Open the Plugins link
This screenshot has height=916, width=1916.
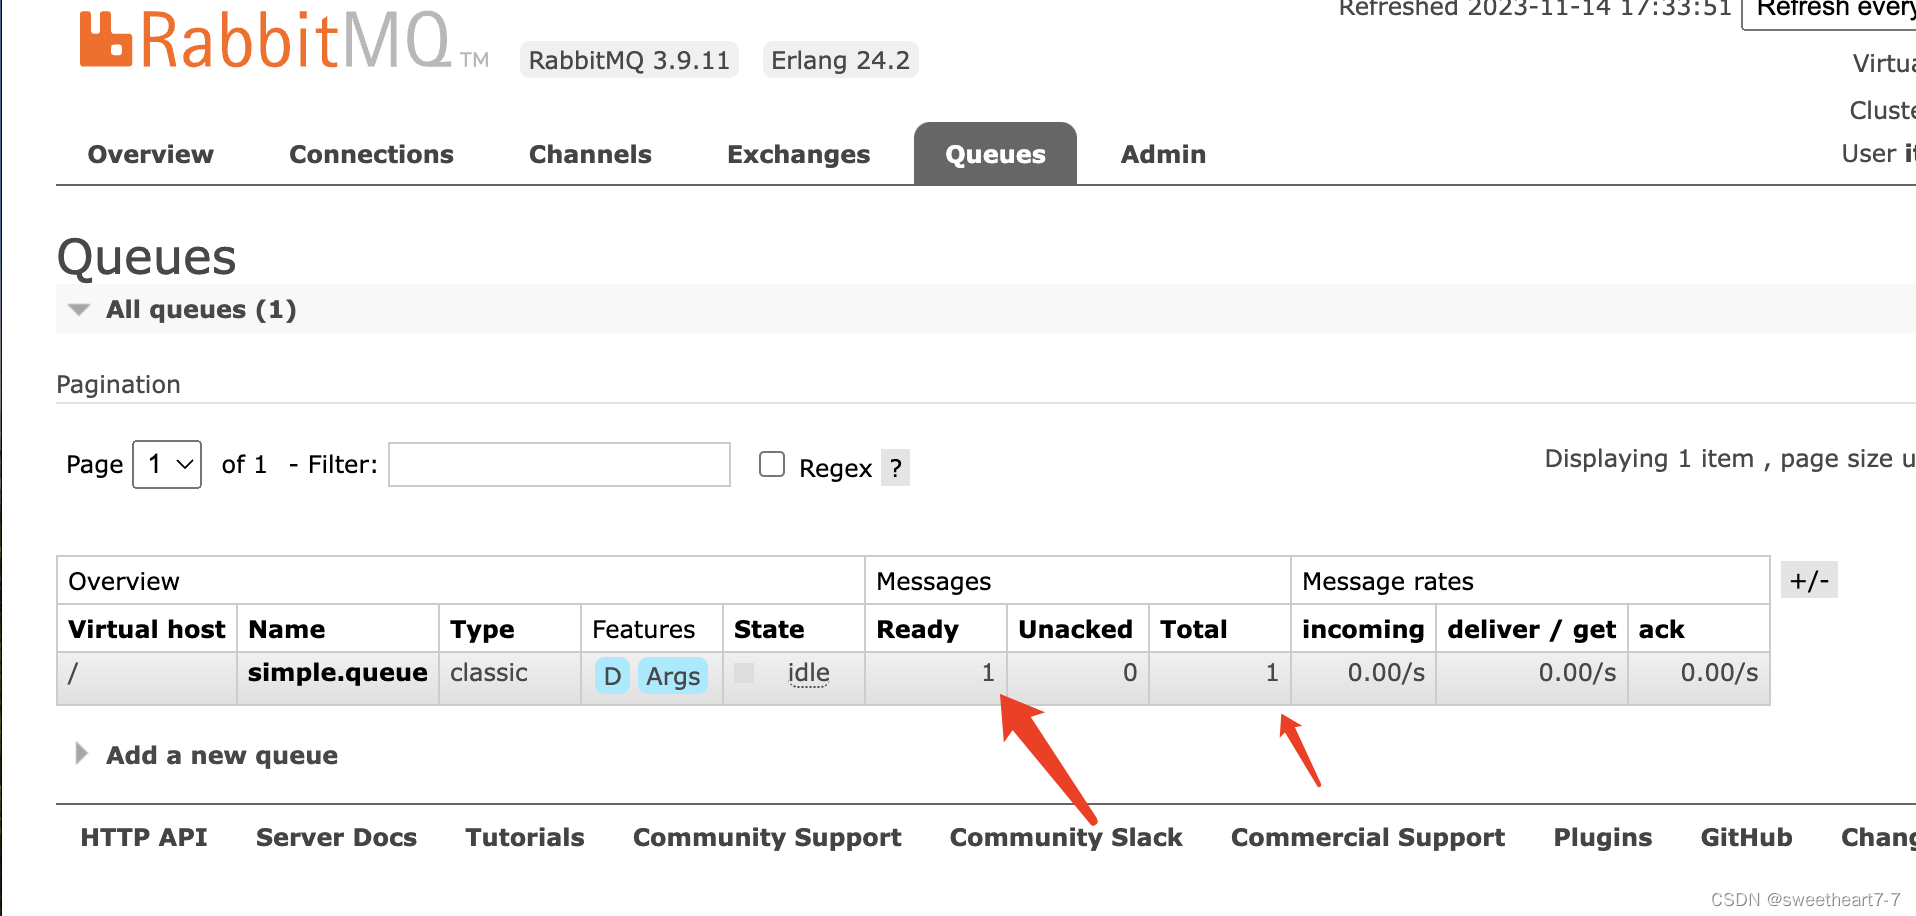[x=1603, y=837]
